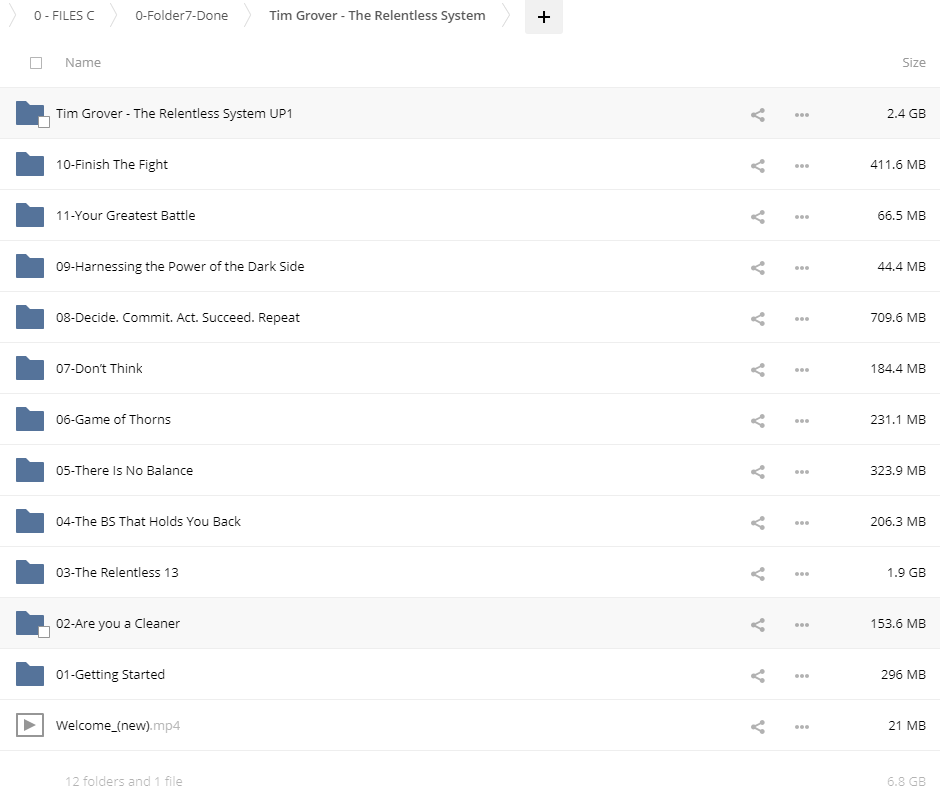Sort the list by Size column
The width and height of the screenshot is (940, 807).
(x=913, y=63)
